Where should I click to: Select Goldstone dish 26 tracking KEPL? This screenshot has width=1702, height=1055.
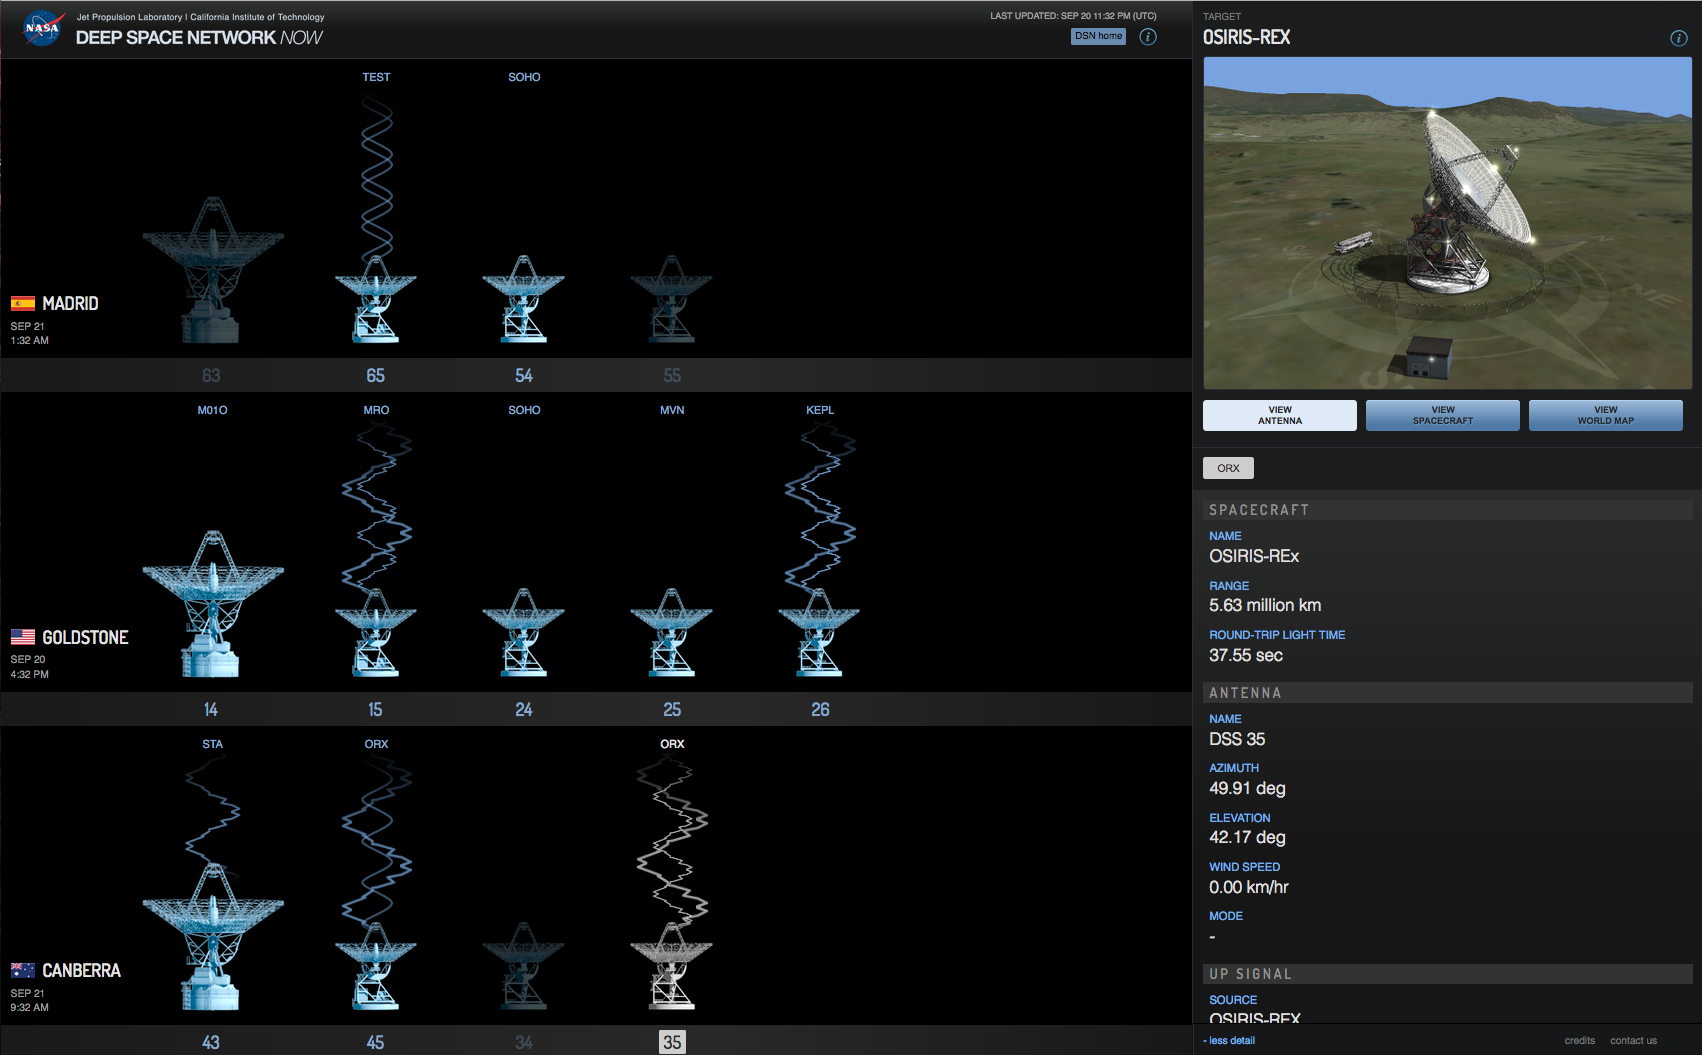[819, 633]
